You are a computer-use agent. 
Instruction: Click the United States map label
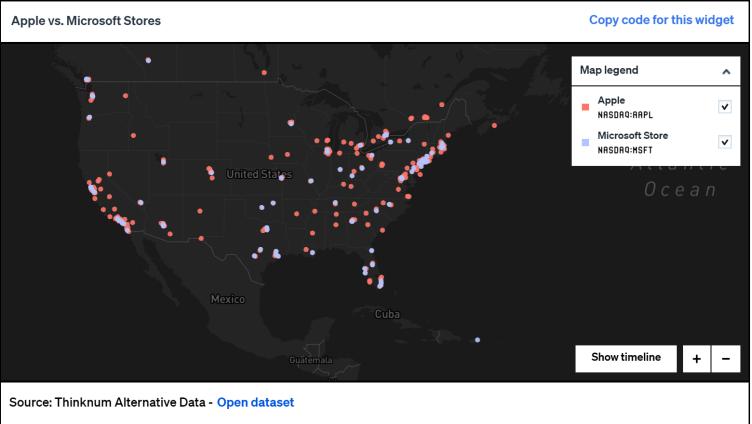[x=259, y=174]
